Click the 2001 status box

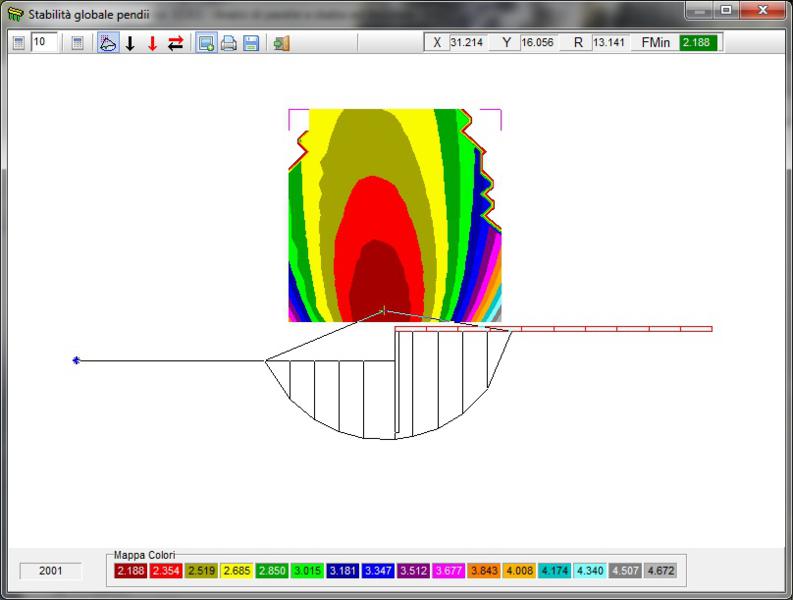(x=51, y=570)
